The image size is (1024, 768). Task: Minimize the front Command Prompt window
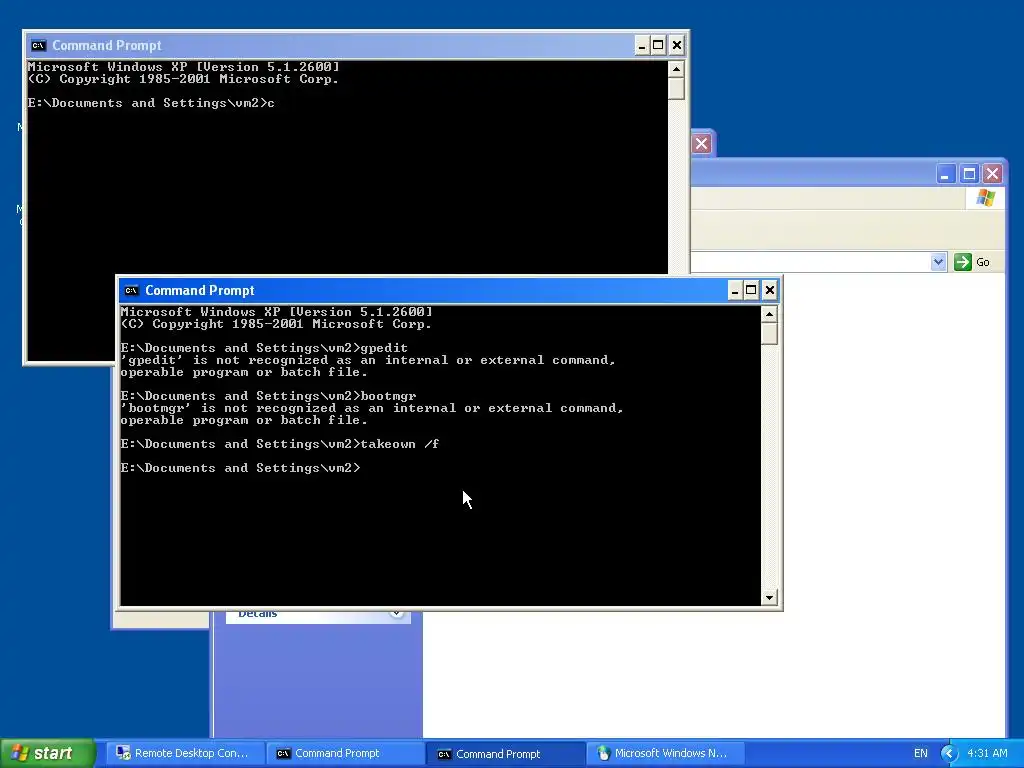click(x=735, y=291)
